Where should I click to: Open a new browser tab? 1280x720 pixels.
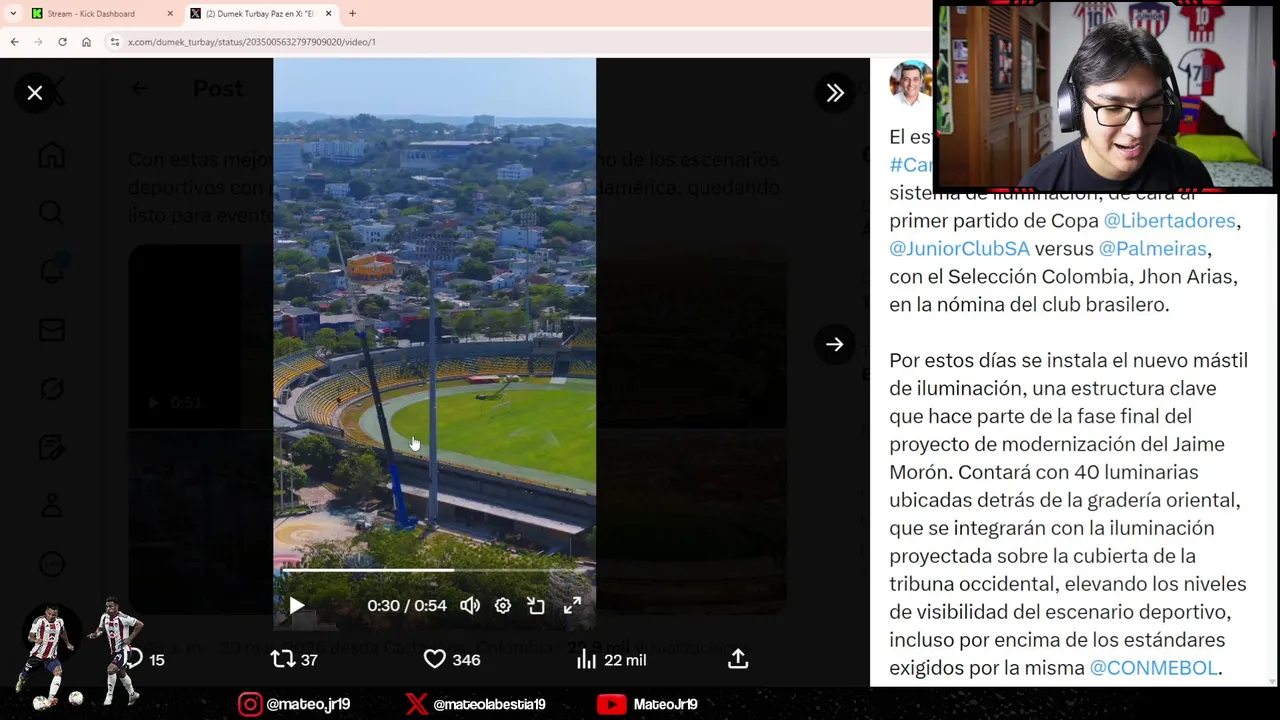point(352,13)
